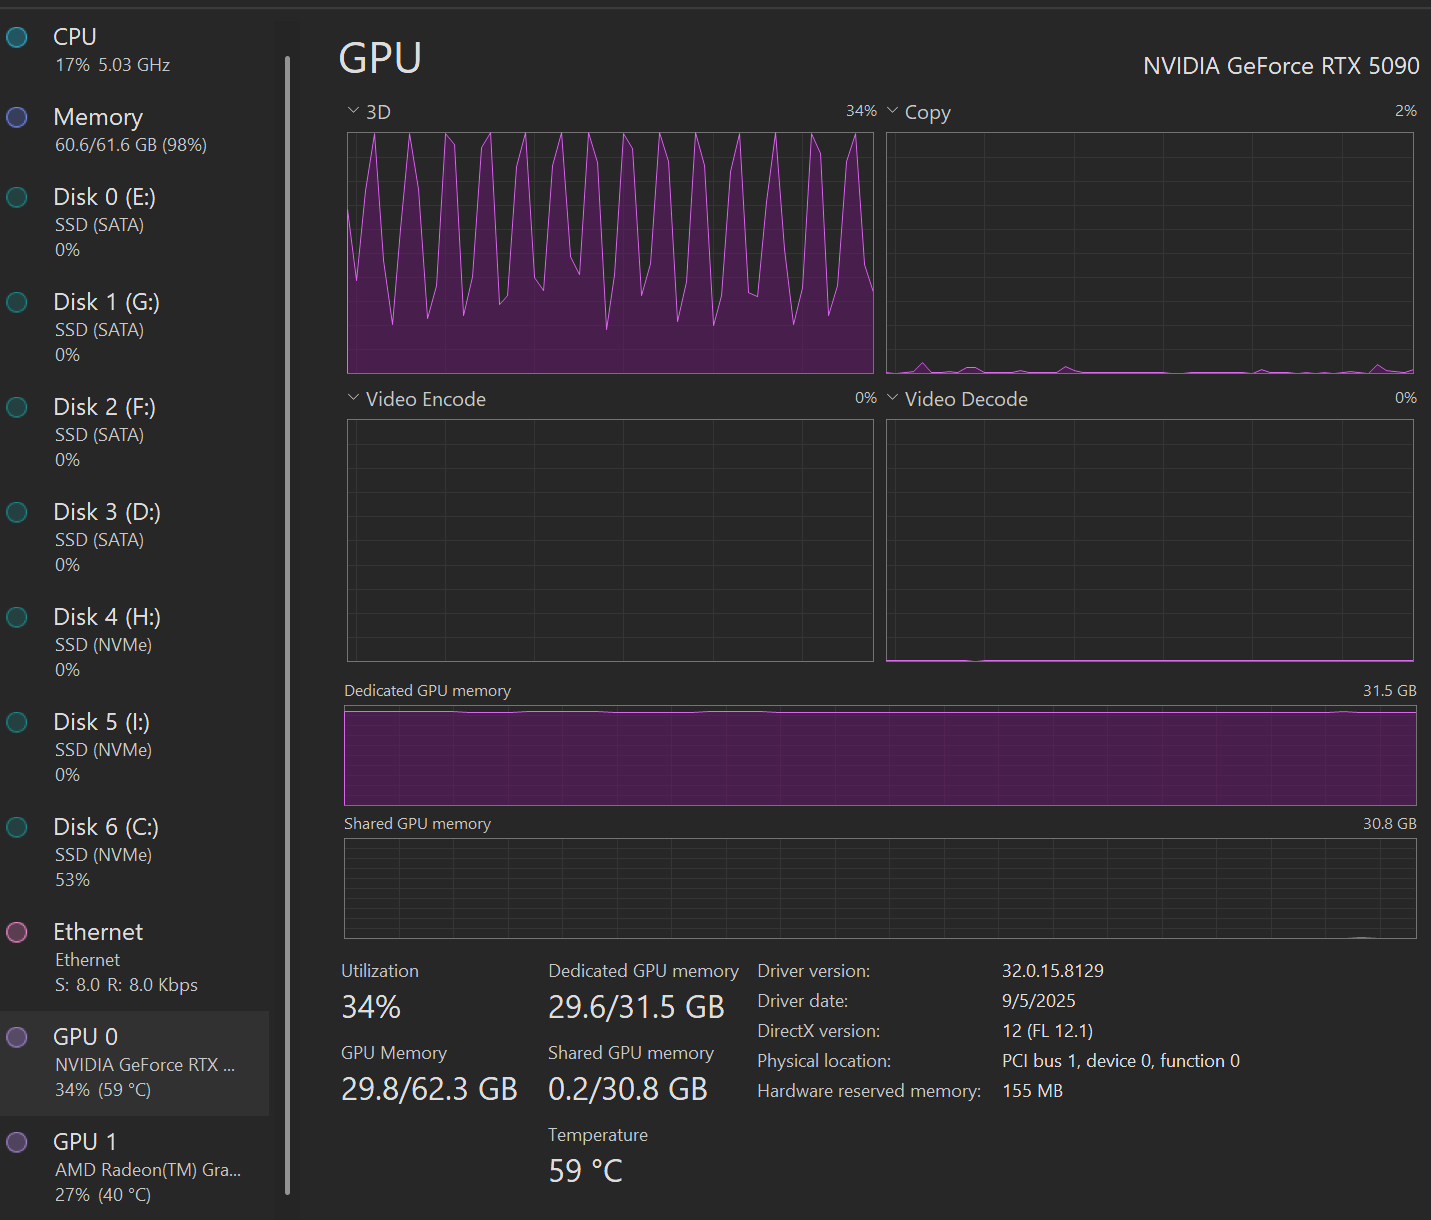Click the Disk 4 (H:) circle icon

click(x=17, y=617)
